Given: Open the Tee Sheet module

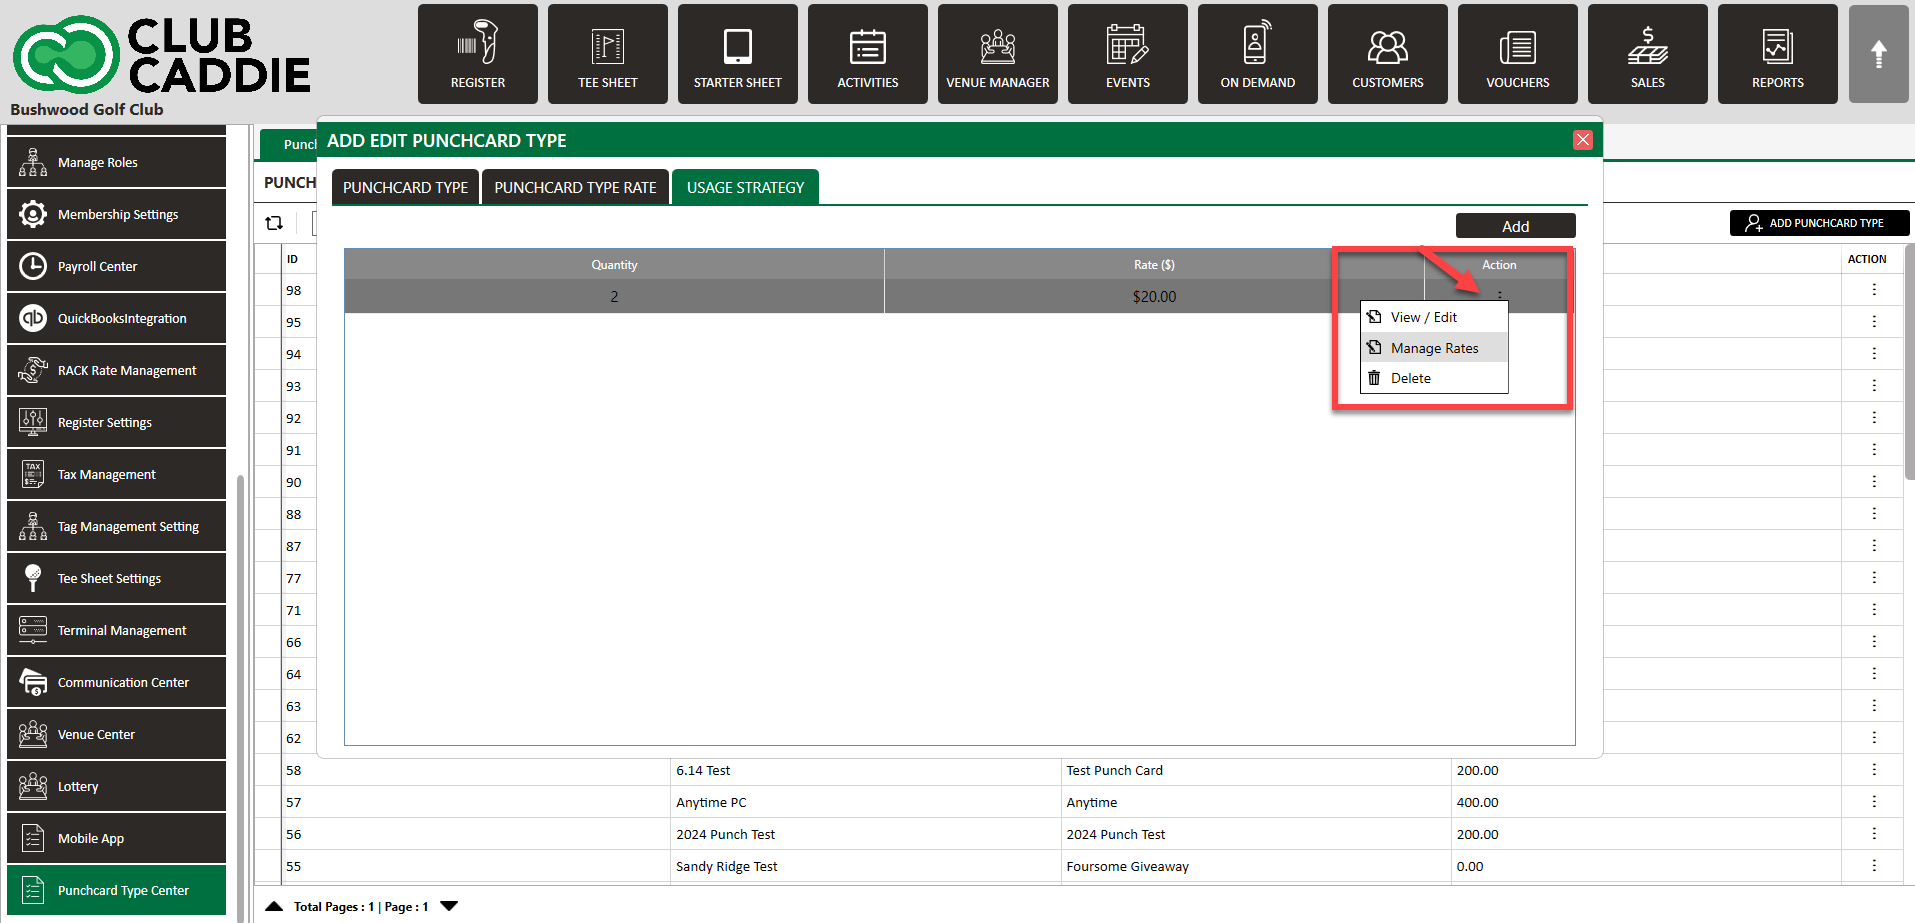Looking at the screenshot, I should 607,54.
